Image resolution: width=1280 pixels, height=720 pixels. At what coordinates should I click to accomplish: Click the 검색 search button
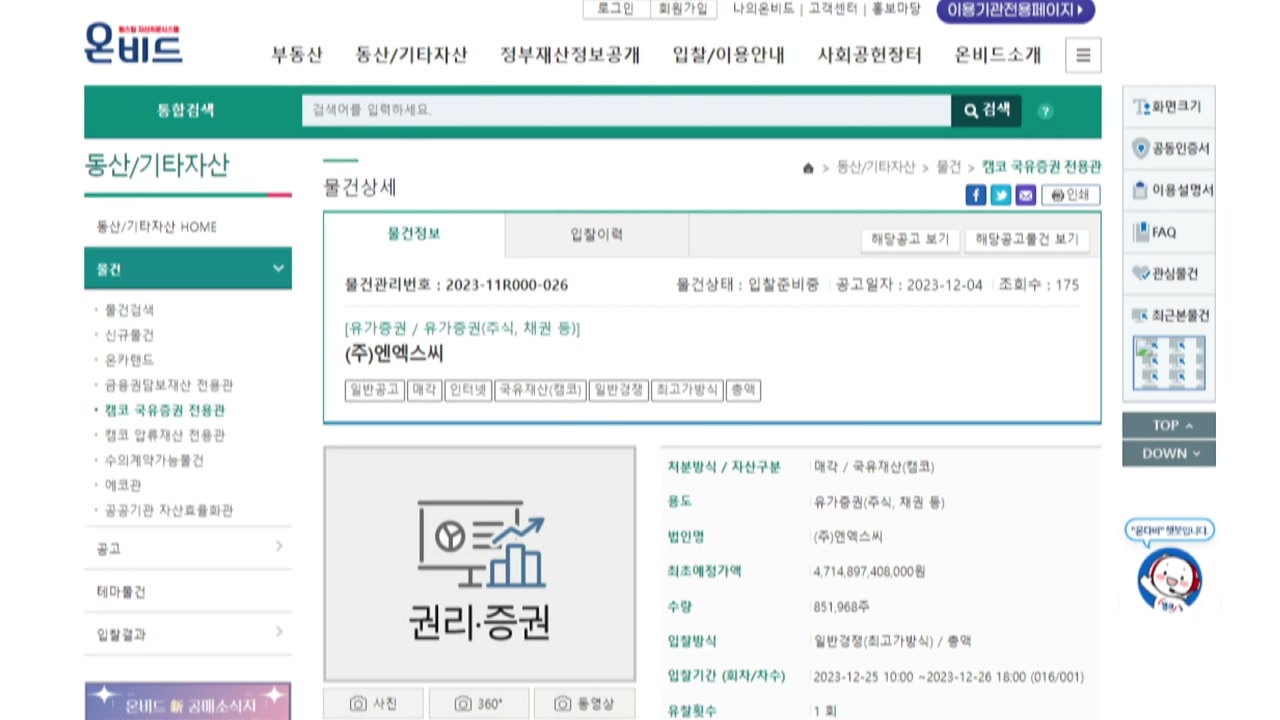[x=986, y=110]
